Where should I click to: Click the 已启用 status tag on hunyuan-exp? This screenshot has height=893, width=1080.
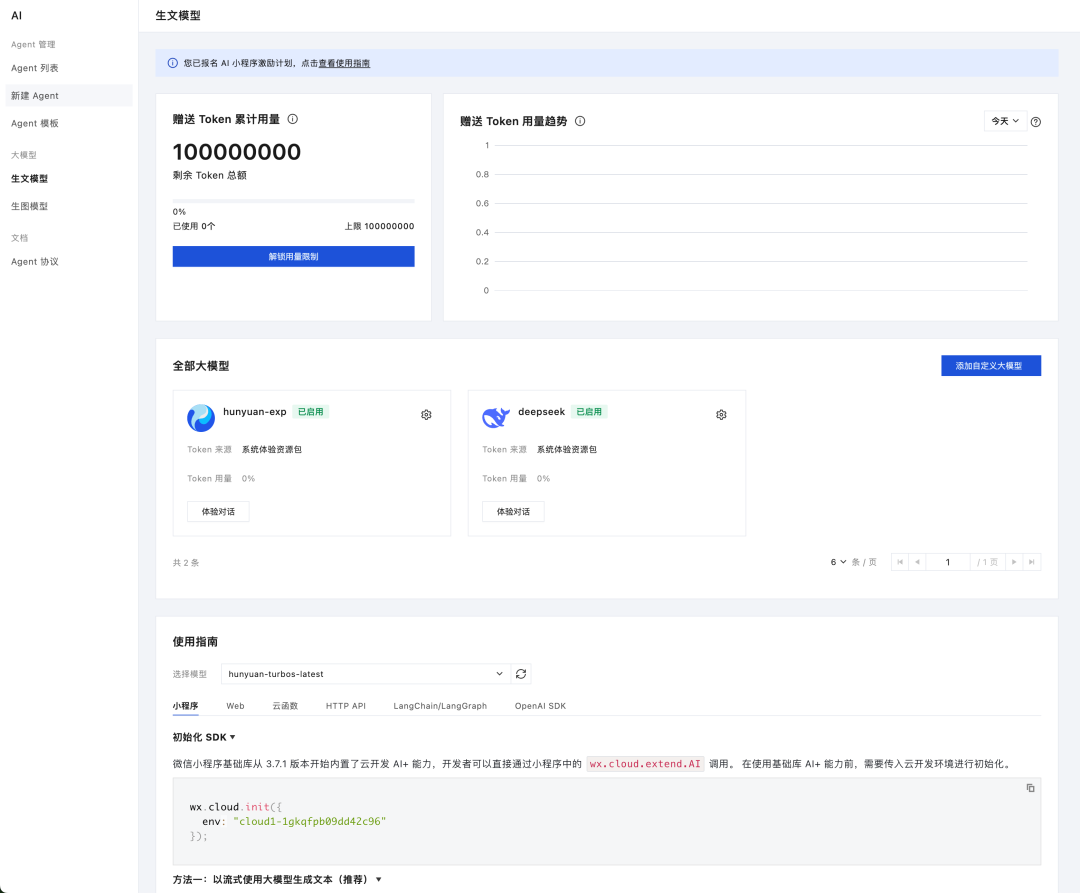[x=311, y=412]
